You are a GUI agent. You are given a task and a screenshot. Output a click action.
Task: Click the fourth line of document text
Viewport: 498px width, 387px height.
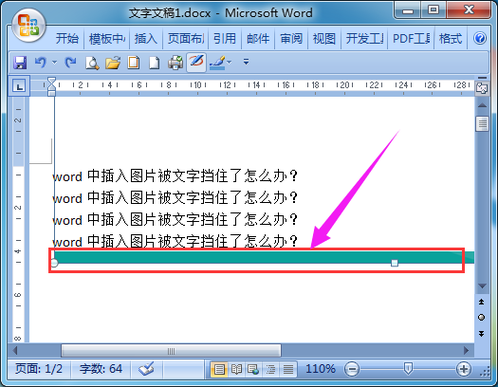[175, 241]
